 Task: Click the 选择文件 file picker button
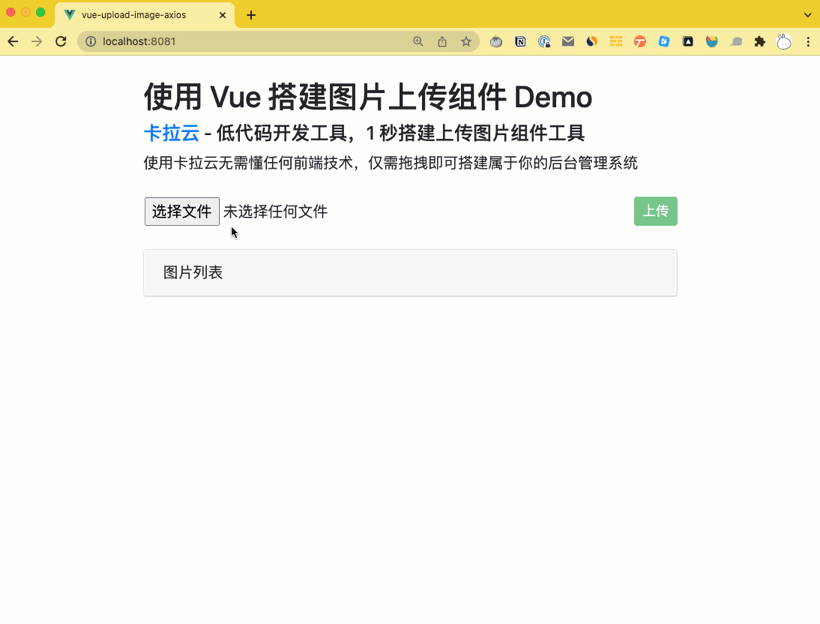tap(181, 211)
